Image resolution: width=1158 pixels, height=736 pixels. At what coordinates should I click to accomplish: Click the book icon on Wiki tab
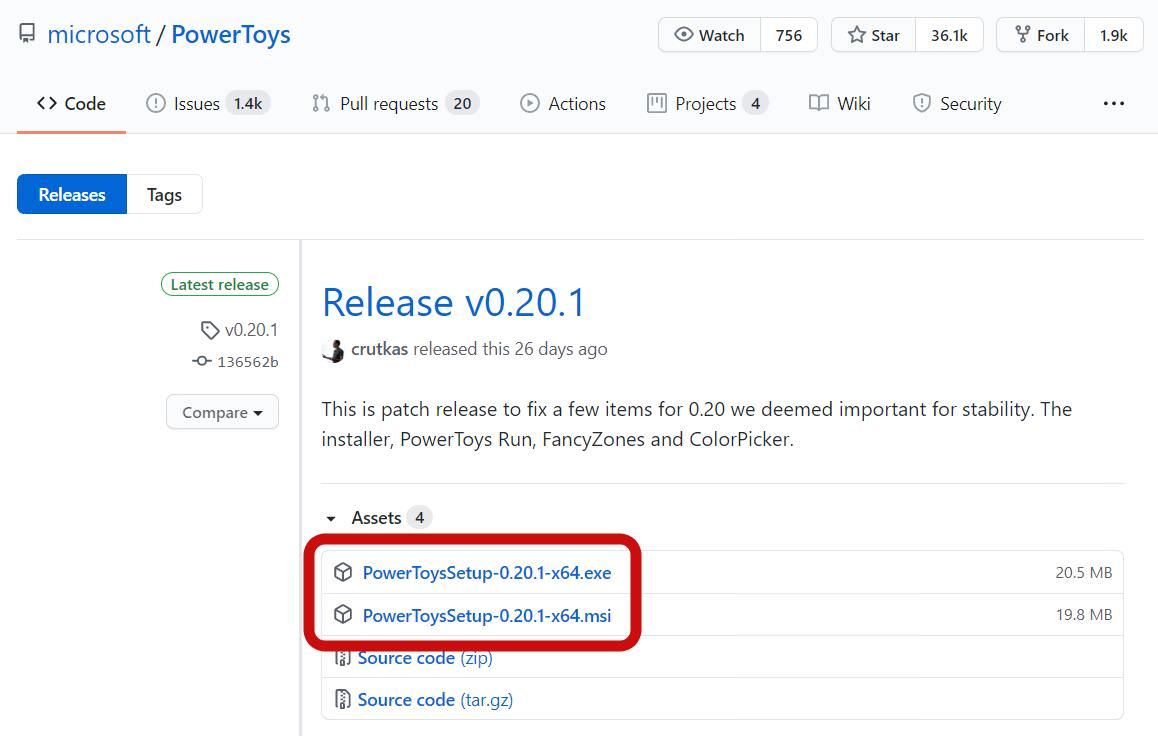818,103
